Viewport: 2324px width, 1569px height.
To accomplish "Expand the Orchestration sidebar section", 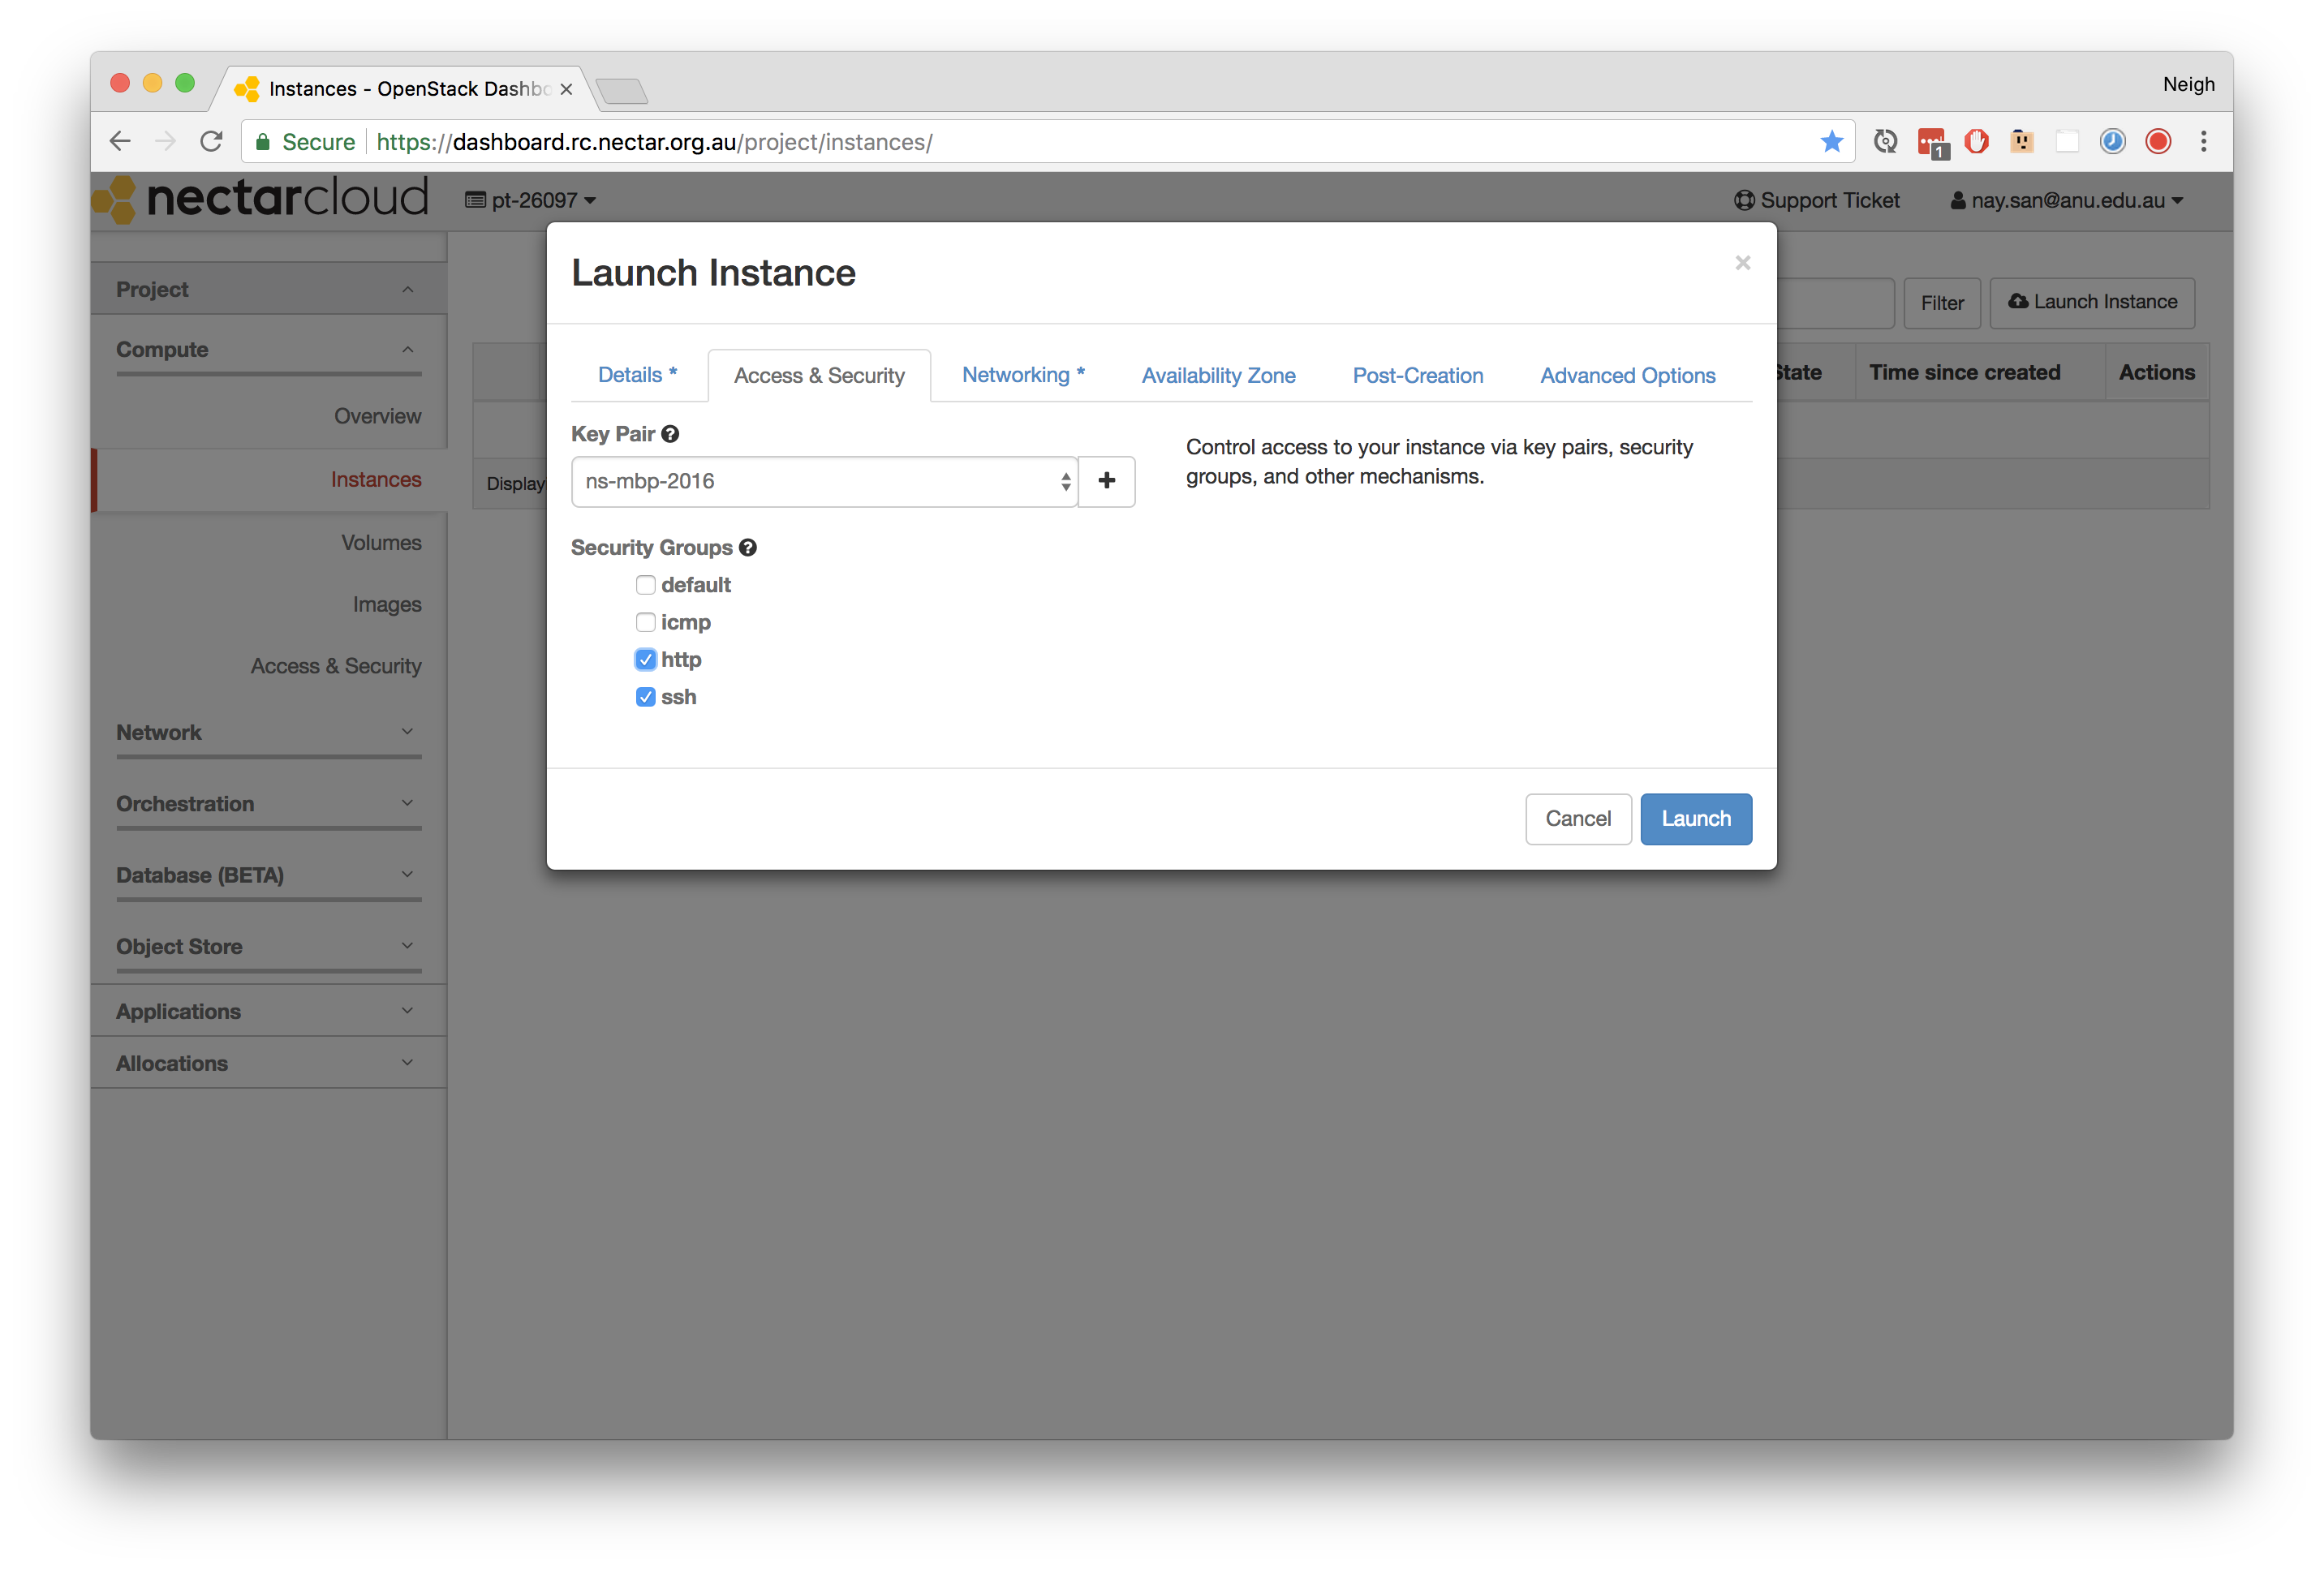I will click(x=268, y=803).
